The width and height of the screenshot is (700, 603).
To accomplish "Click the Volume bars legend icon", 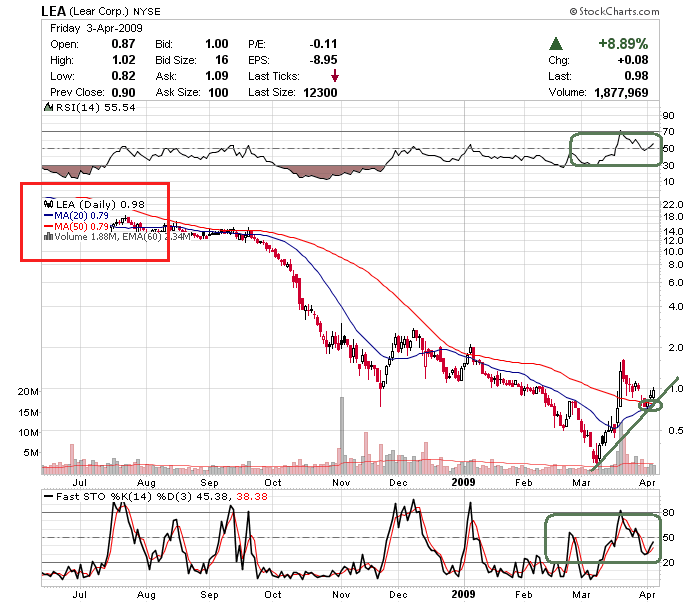I will pyautogui.click(x=47, y=236).
